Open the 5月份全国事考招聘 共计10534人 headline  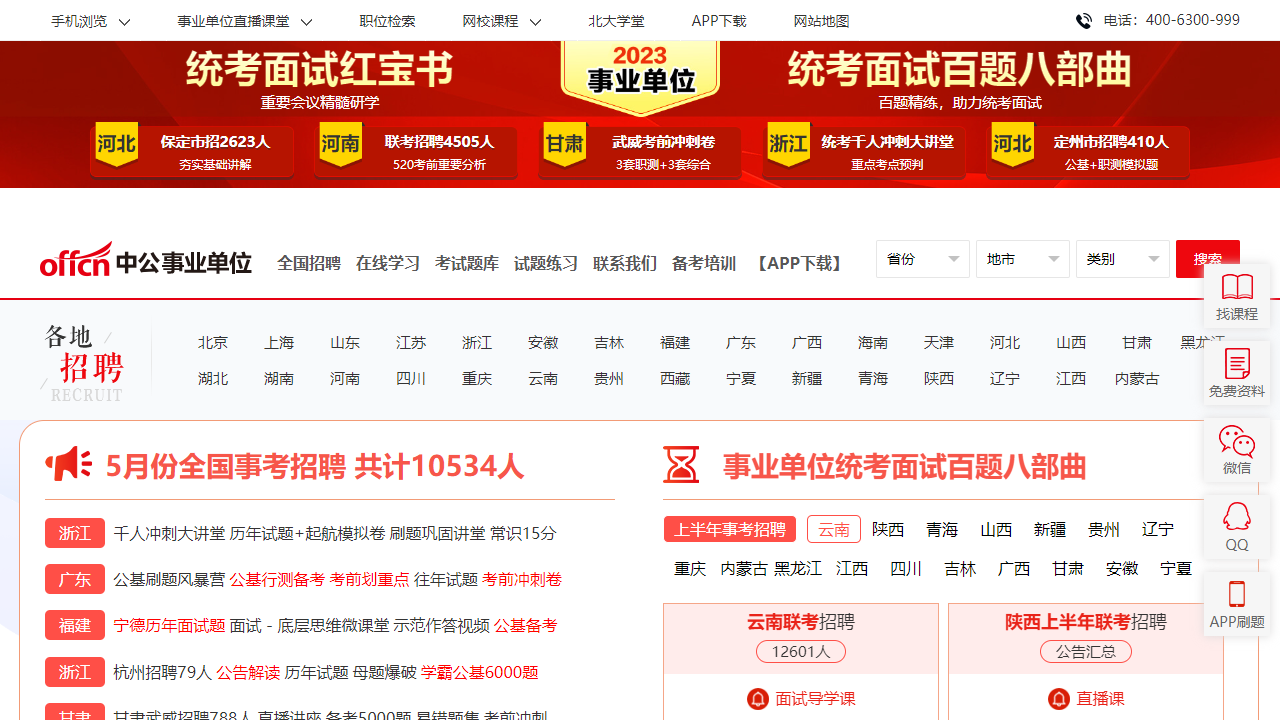coord(315,466)
